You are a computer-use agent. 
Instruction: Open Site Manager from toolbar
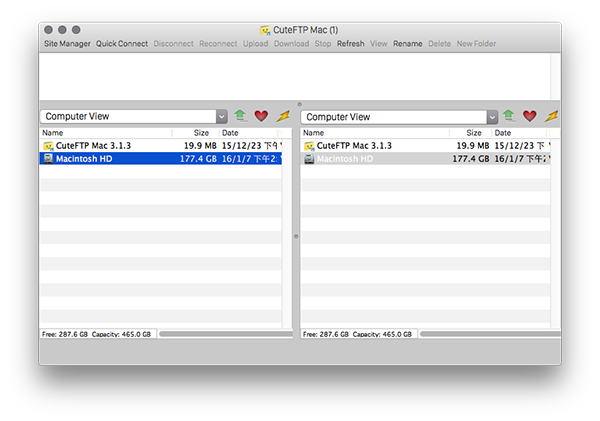coord(67,44)
